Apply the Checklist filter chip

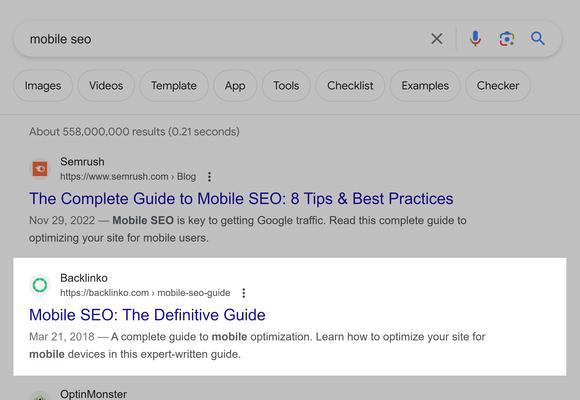tap(350, 85)
